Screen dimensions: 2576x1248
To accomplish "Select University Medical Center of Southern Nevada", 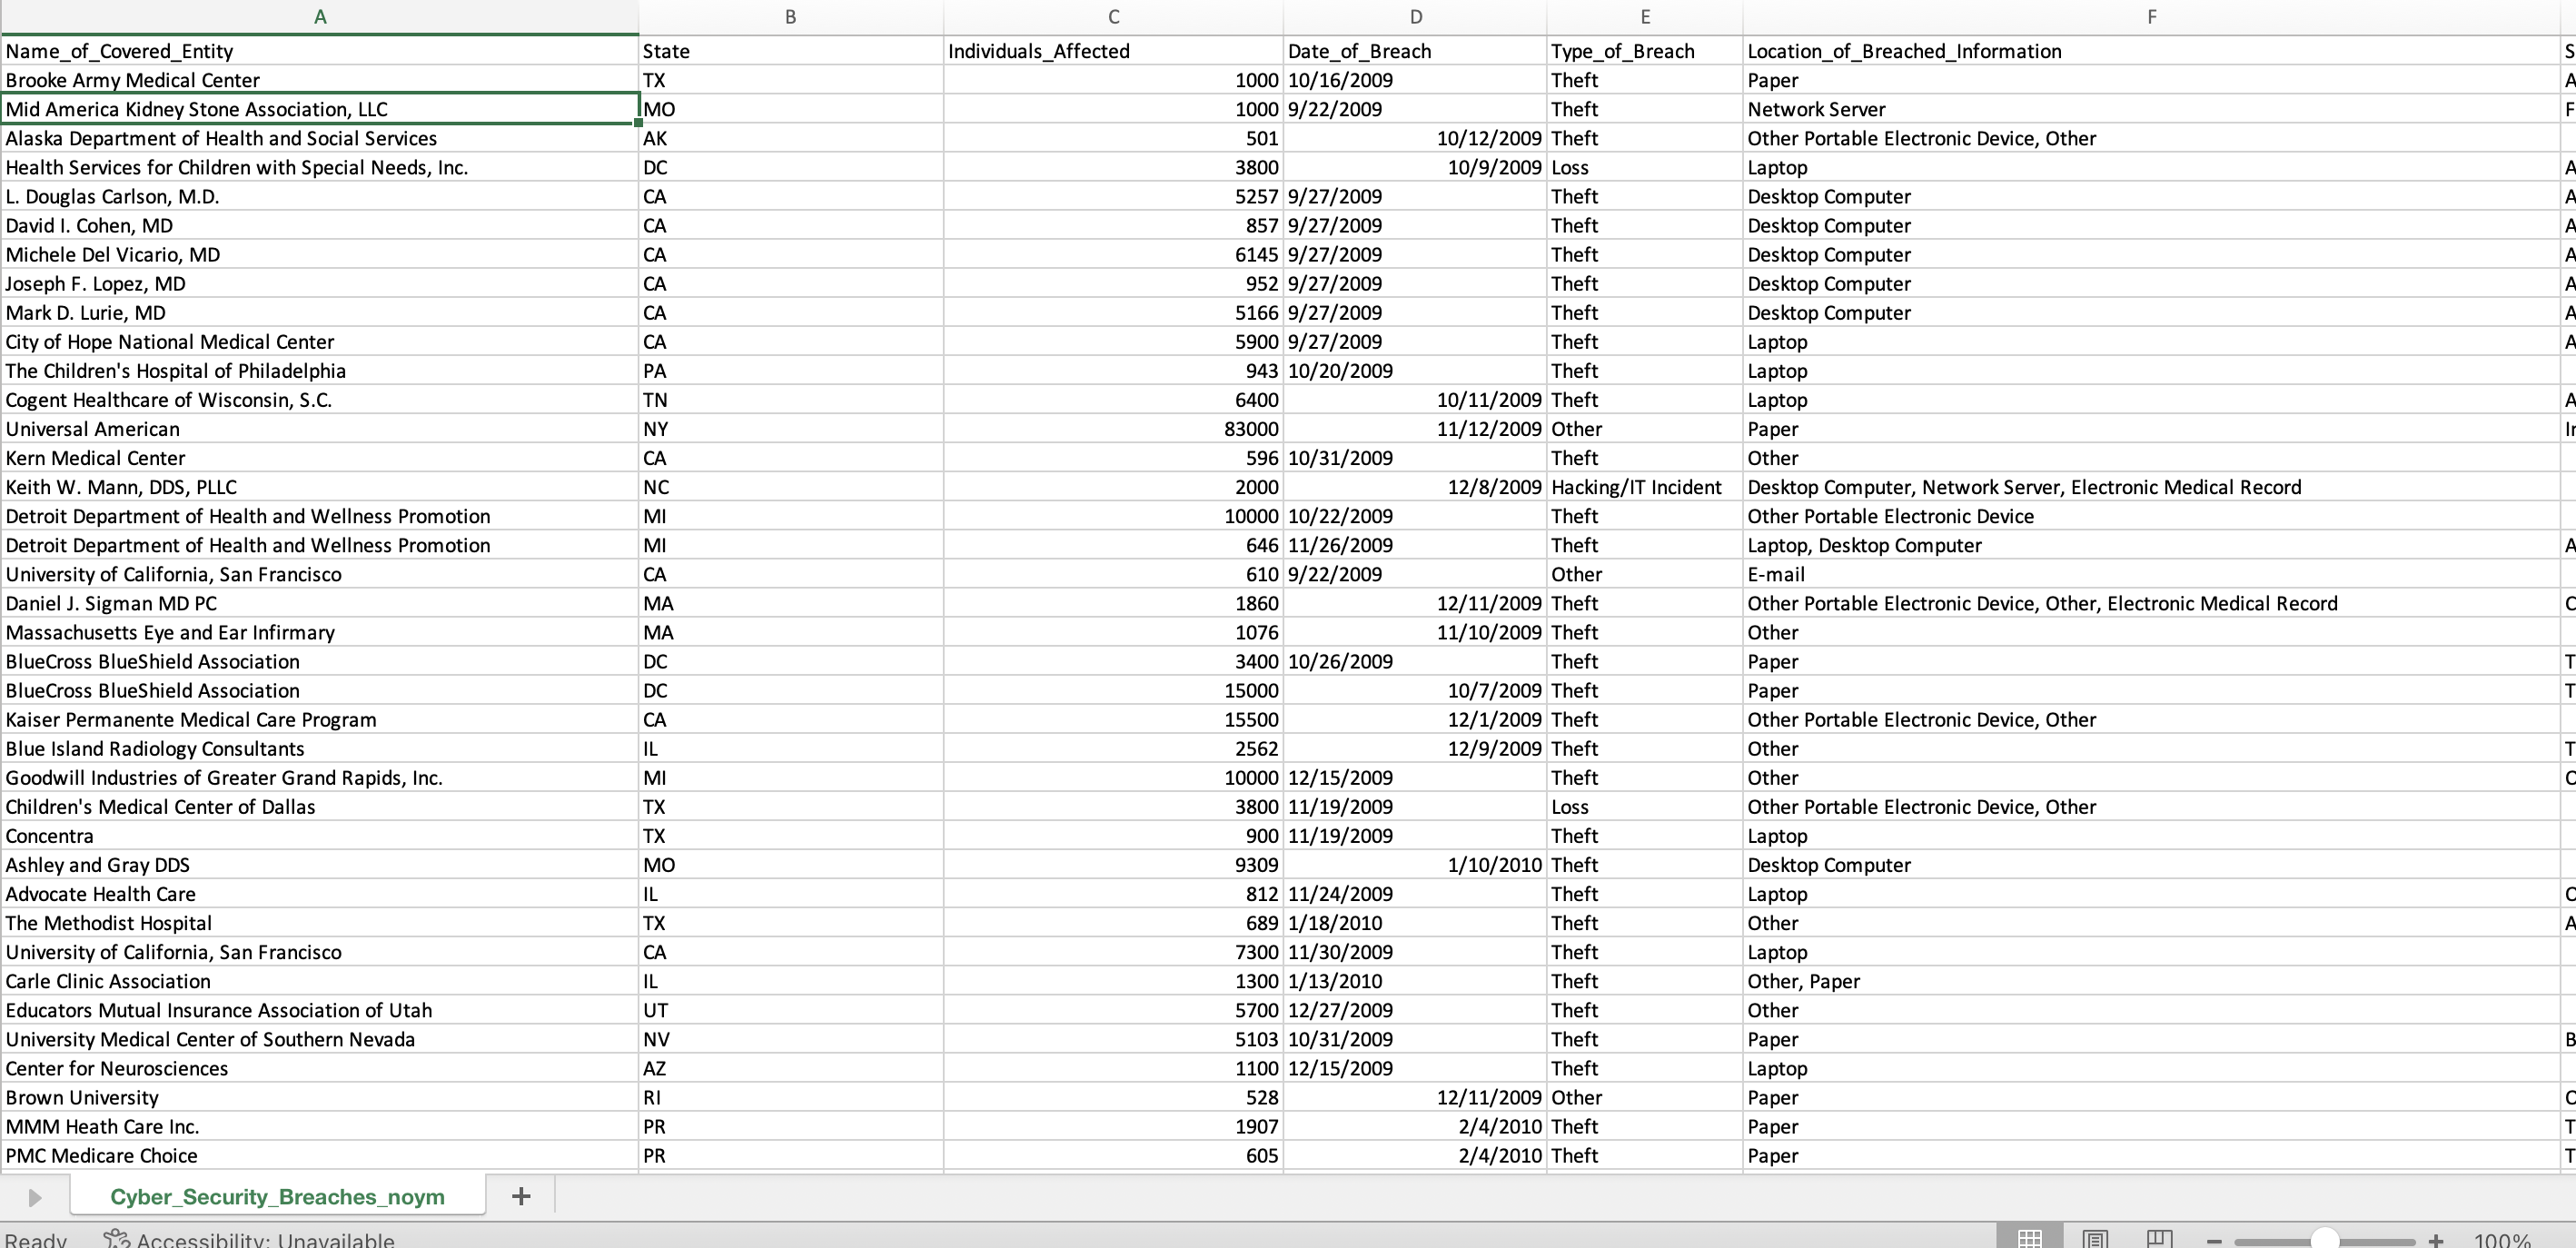I will [x=320, y=1039].
